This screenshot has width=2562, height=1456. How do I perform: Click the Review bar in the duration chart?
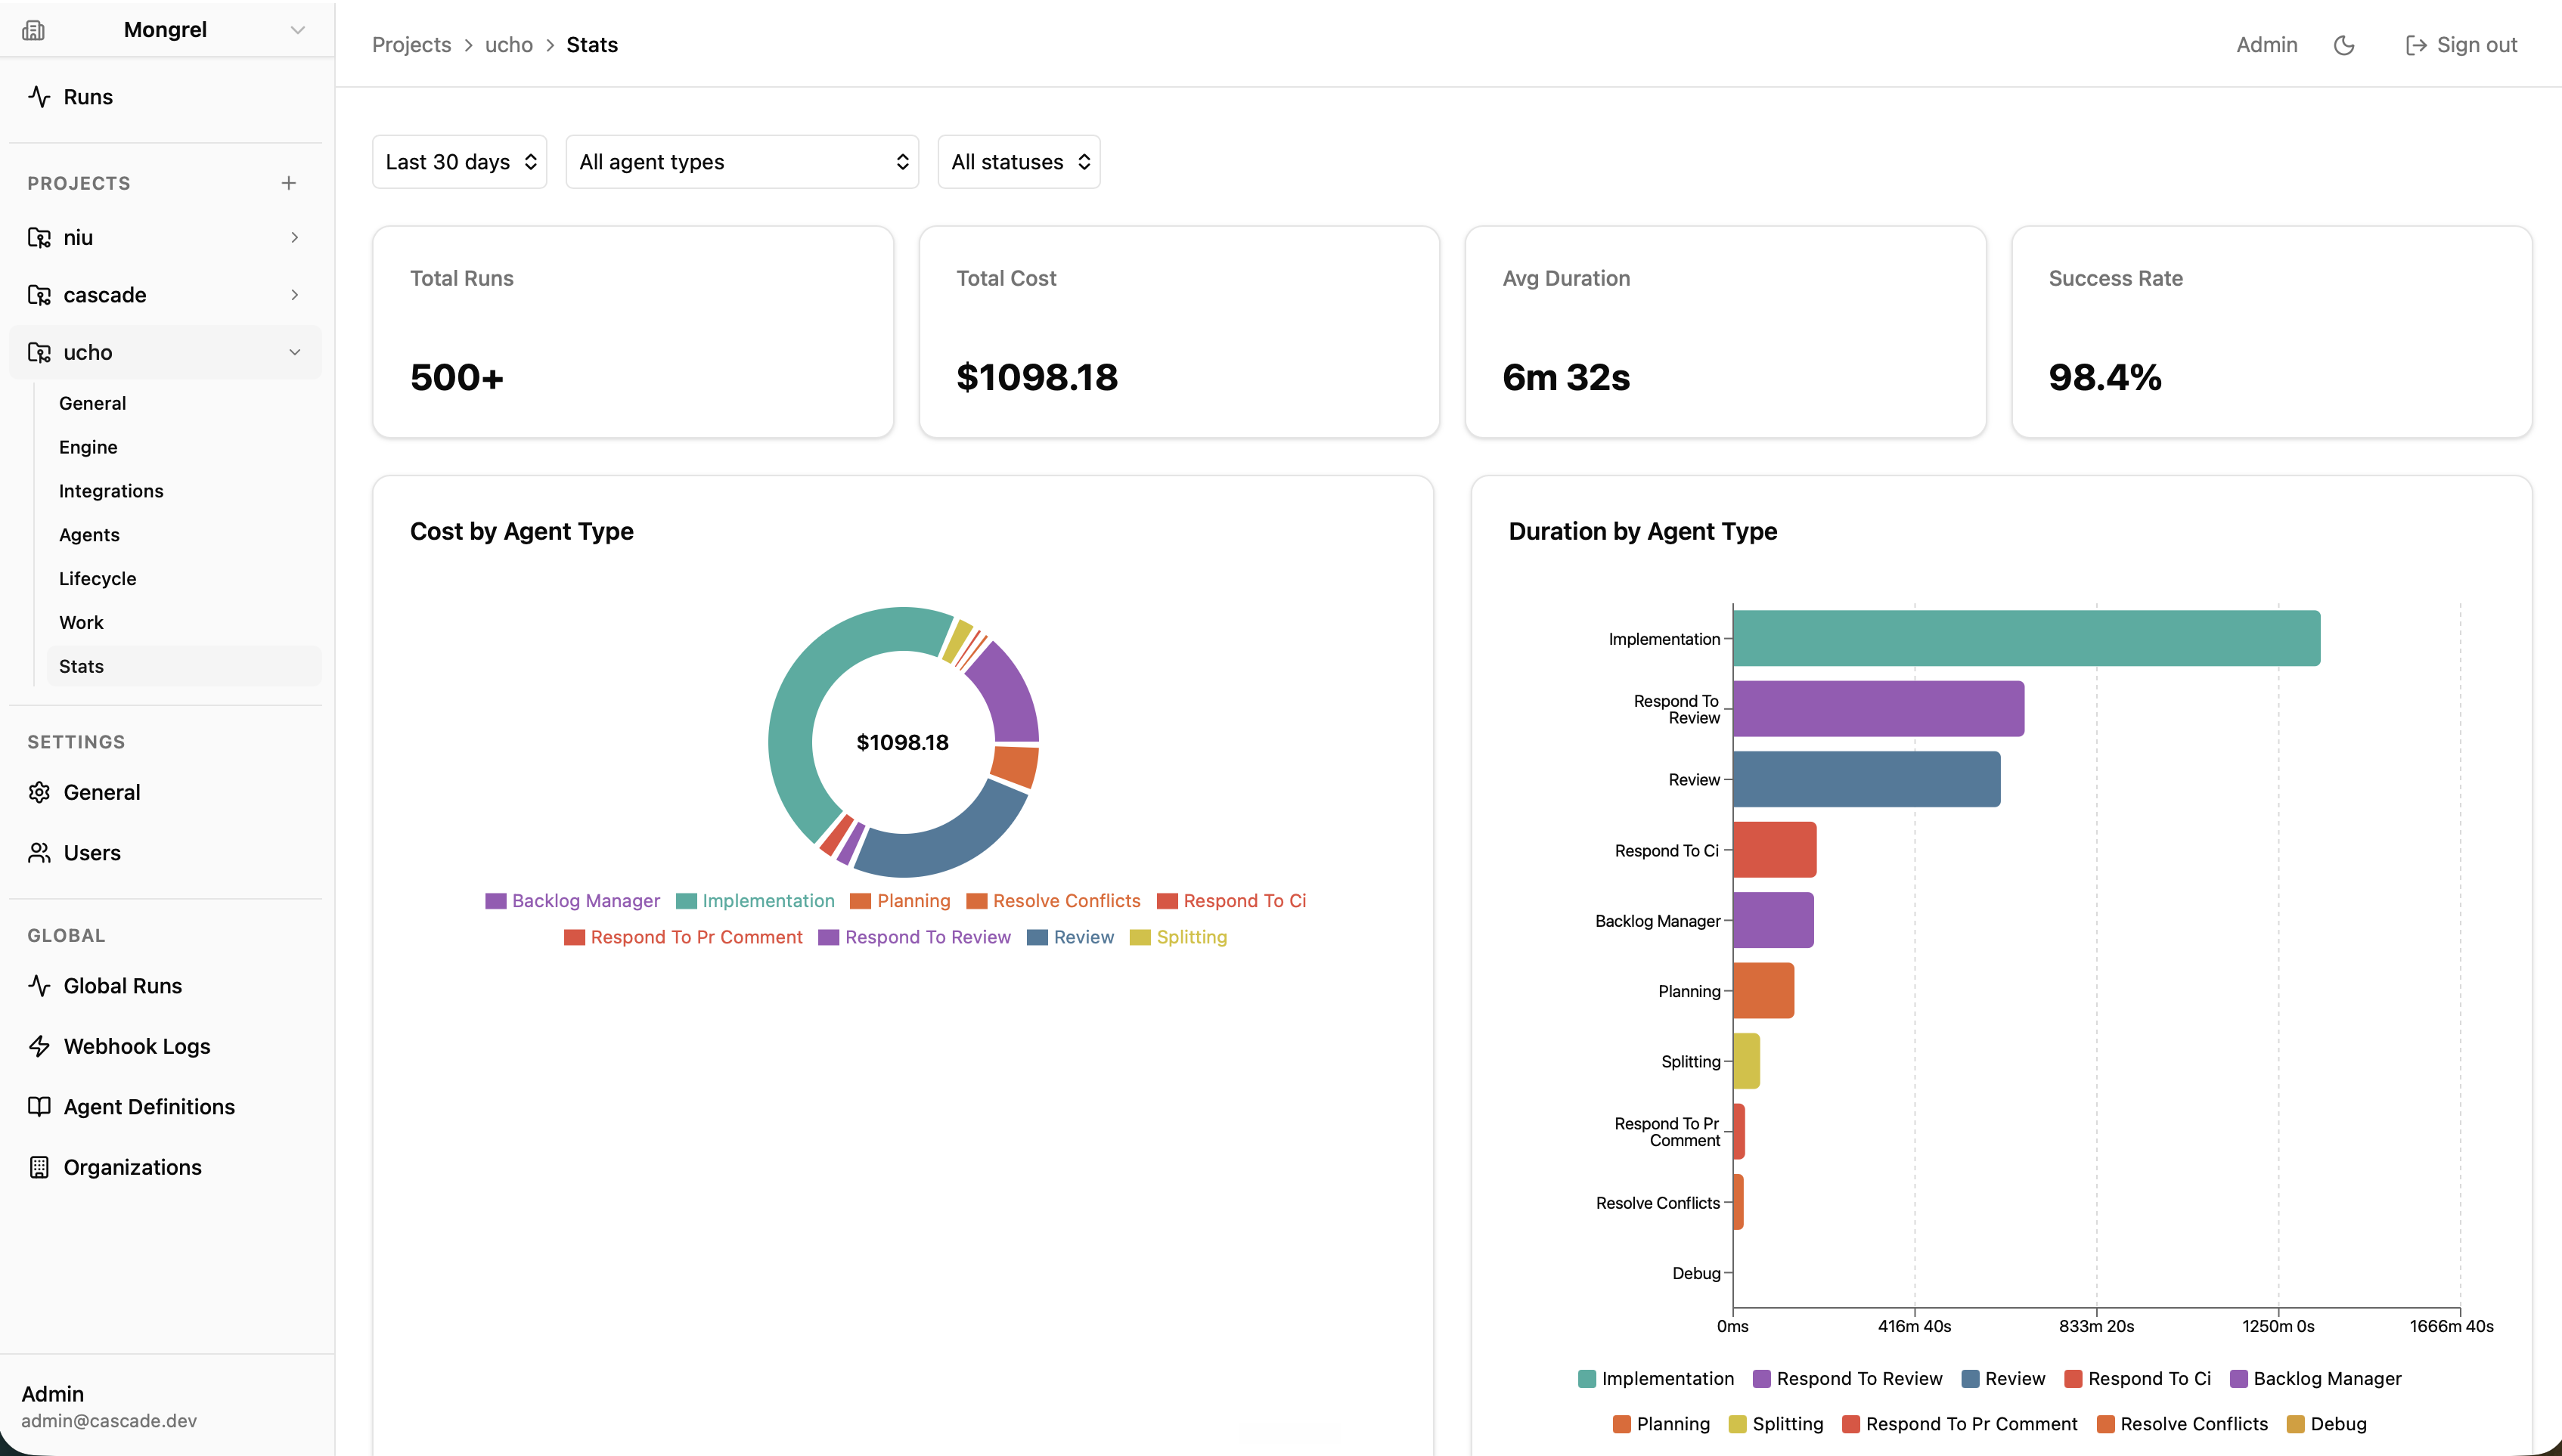(x=1866, y=779)
